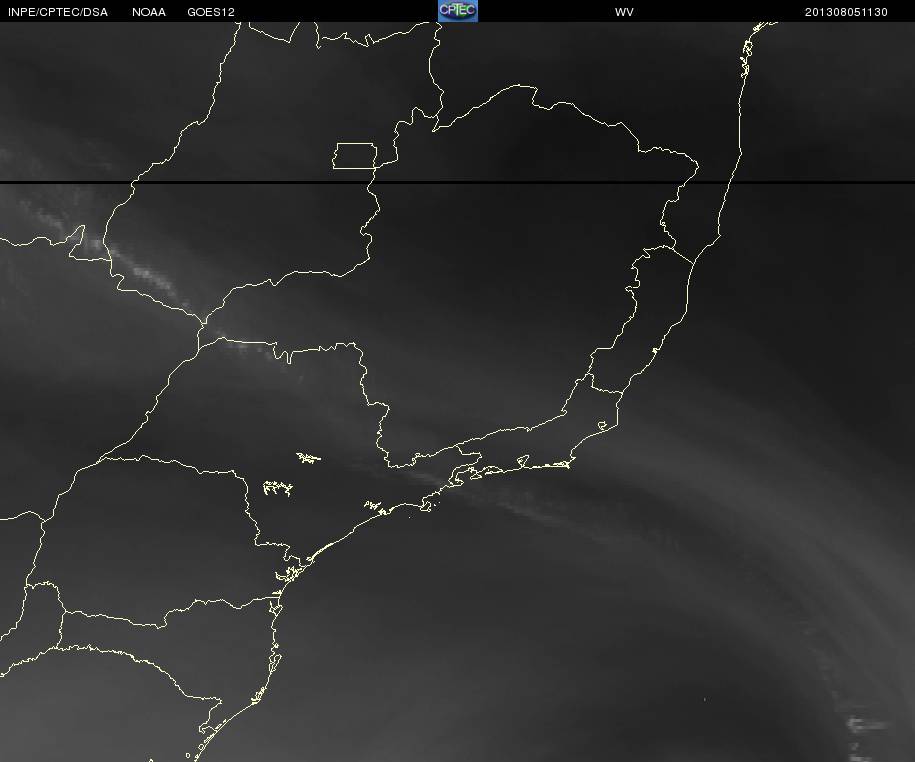This screenshot has height=762, width=915.
Task: Select the GOES12 satellite label
Action: [211, 12]
